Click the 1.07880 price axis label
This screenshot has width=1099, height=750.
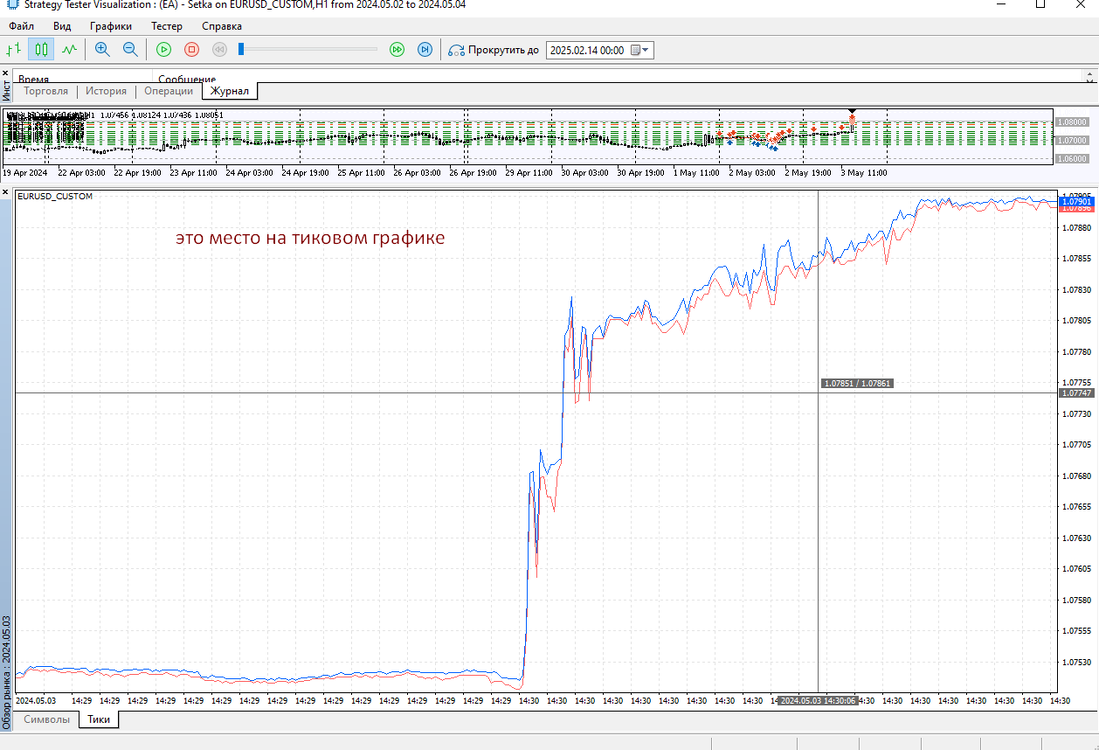click(x=1077, y=228)
